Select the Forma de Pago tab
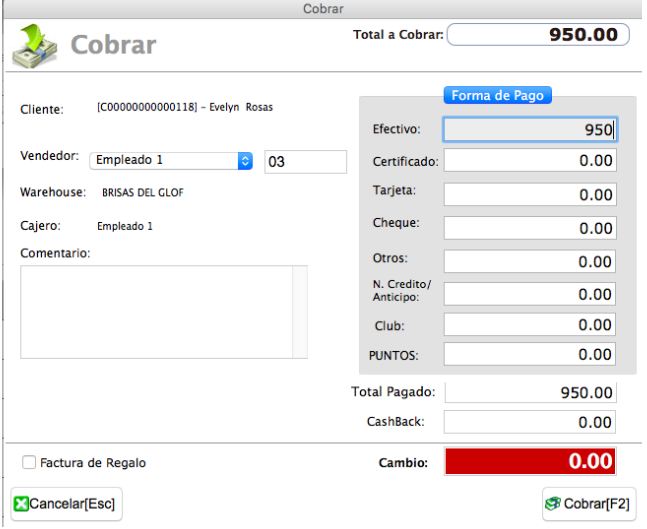Image resolution: width=647 pixels, height=529 pixels. click(x=498, y=95)
